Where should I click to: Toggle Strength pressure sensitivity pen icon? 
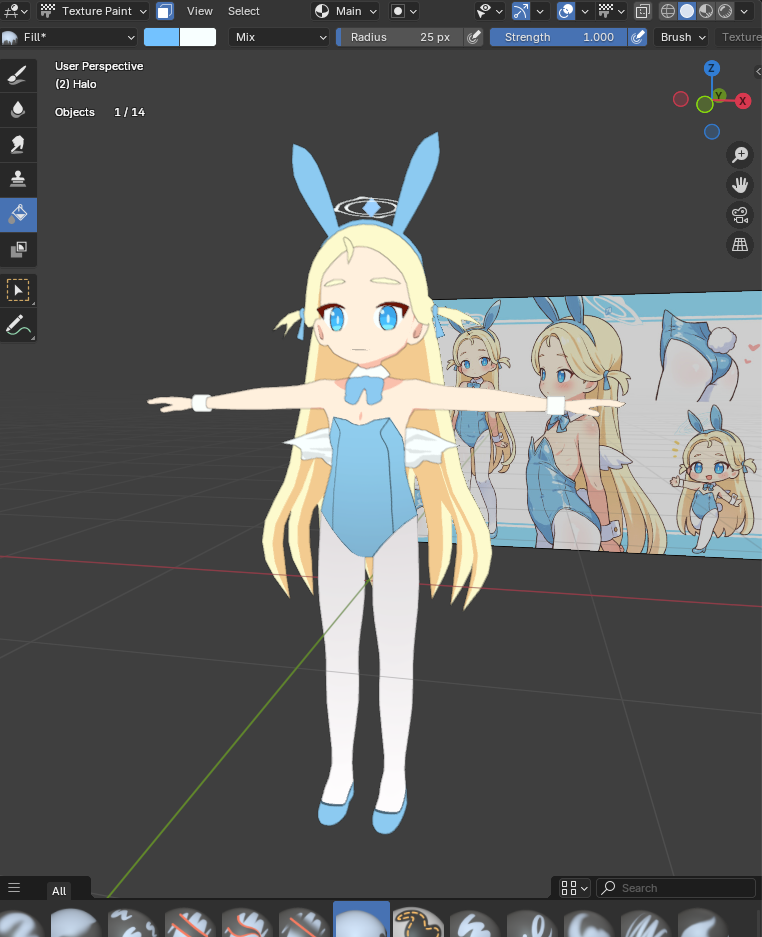638,37
